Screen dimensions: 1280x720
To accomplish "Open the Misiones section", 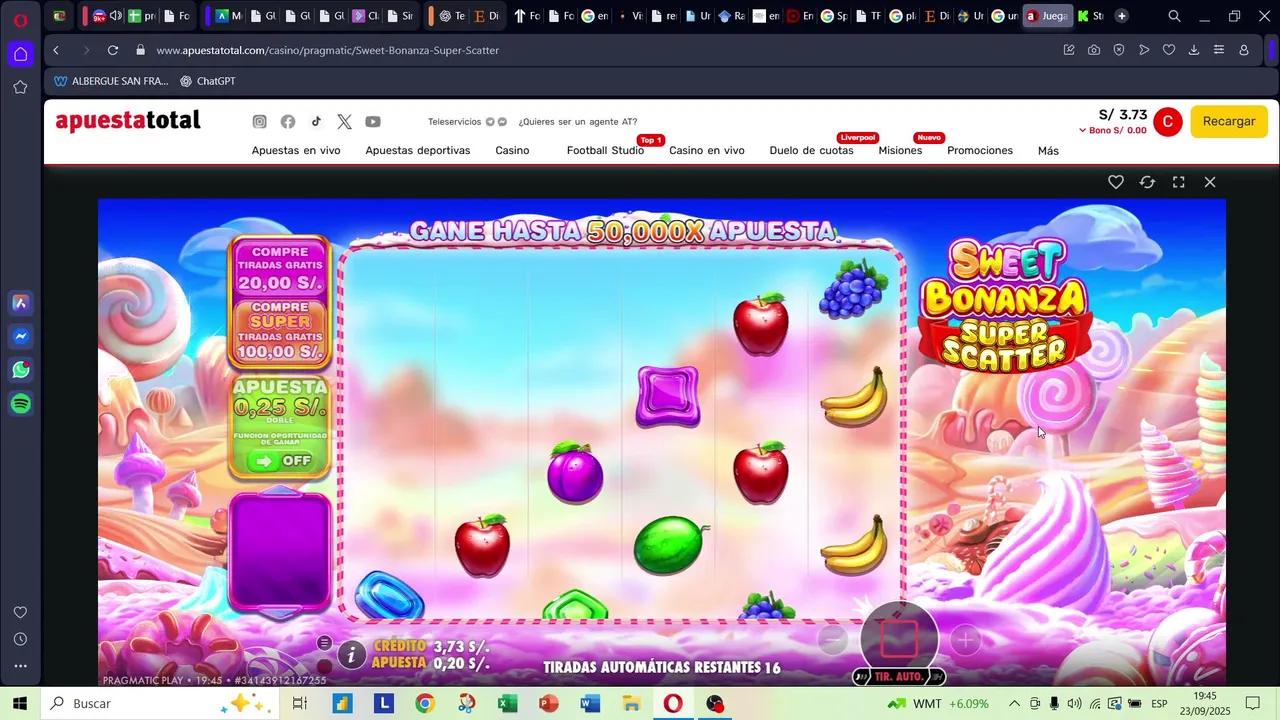I will pyautogui.click(x=900, y=151).
